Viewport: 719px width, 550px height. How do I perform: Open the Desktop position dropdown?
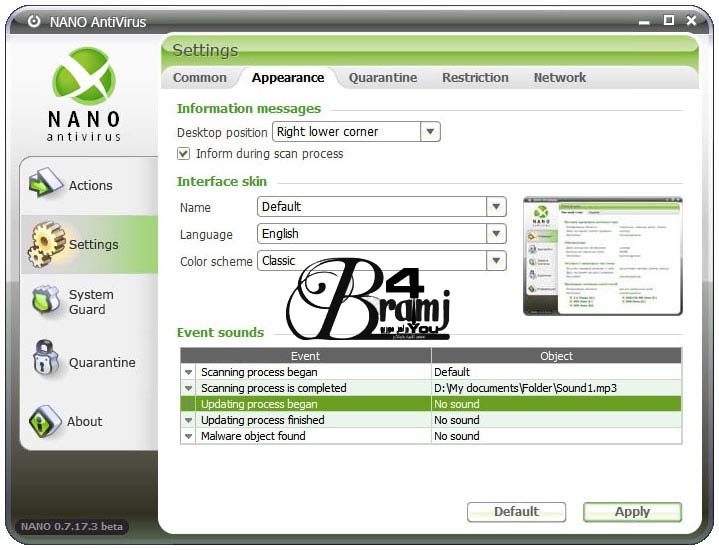click(430, 132)
